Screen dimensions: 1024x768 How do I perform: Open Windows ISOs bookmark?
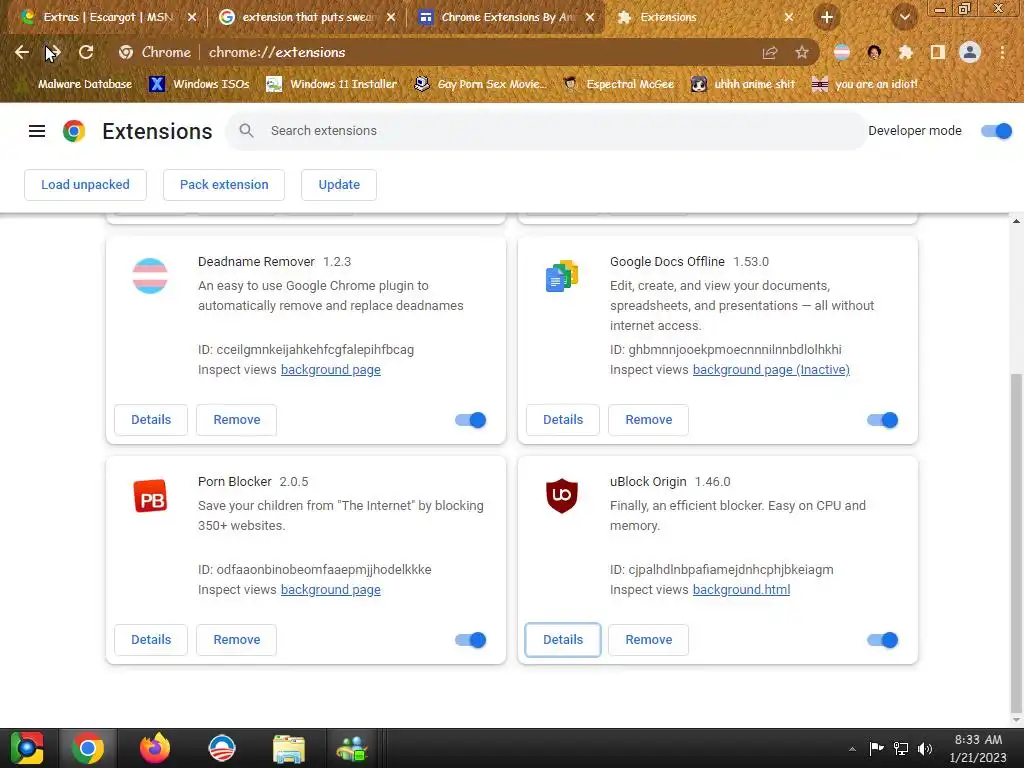199,84
